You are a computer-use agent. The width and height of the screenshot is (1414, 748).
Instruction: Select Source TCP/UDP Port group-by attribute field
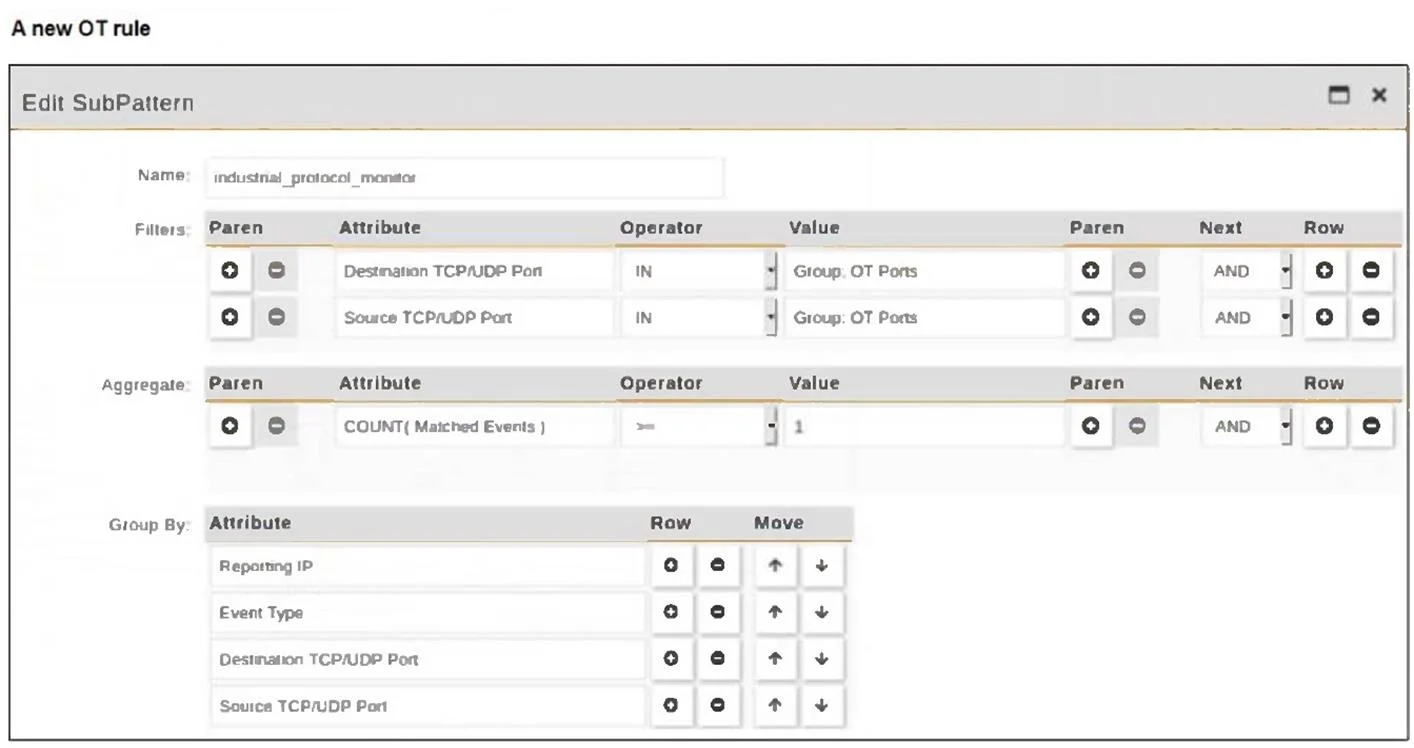click(x=428, y=705)
